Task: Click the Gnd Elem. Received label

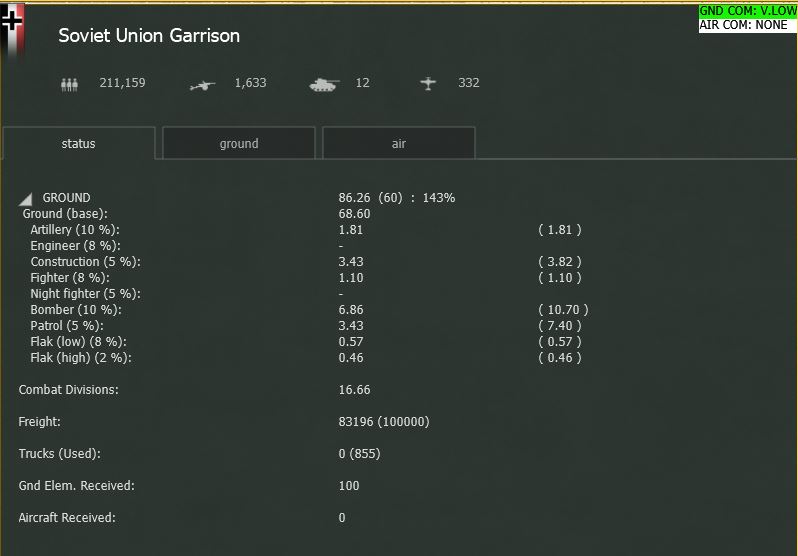Action: coord(76,486)
